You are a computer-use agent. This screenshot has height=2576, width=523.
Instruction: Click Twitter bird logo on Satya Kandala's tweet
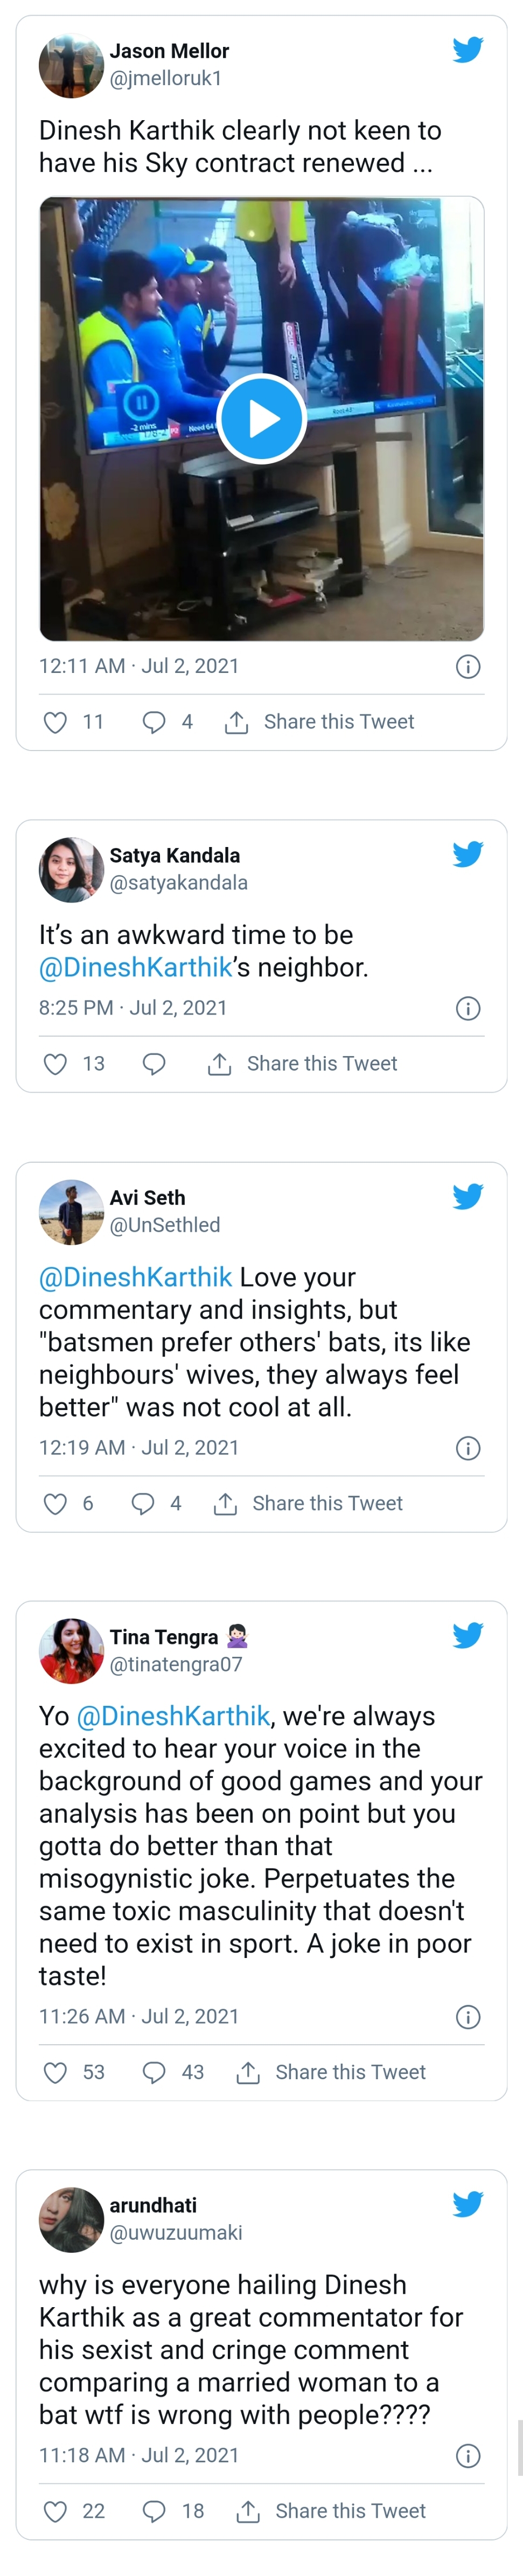[468, 853]
